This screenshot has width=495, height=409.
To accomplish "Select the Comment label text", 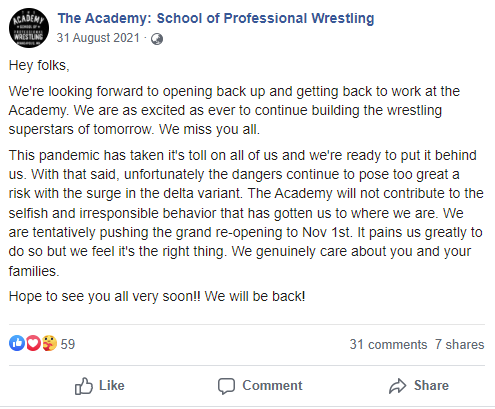I will tap(272, 386).
